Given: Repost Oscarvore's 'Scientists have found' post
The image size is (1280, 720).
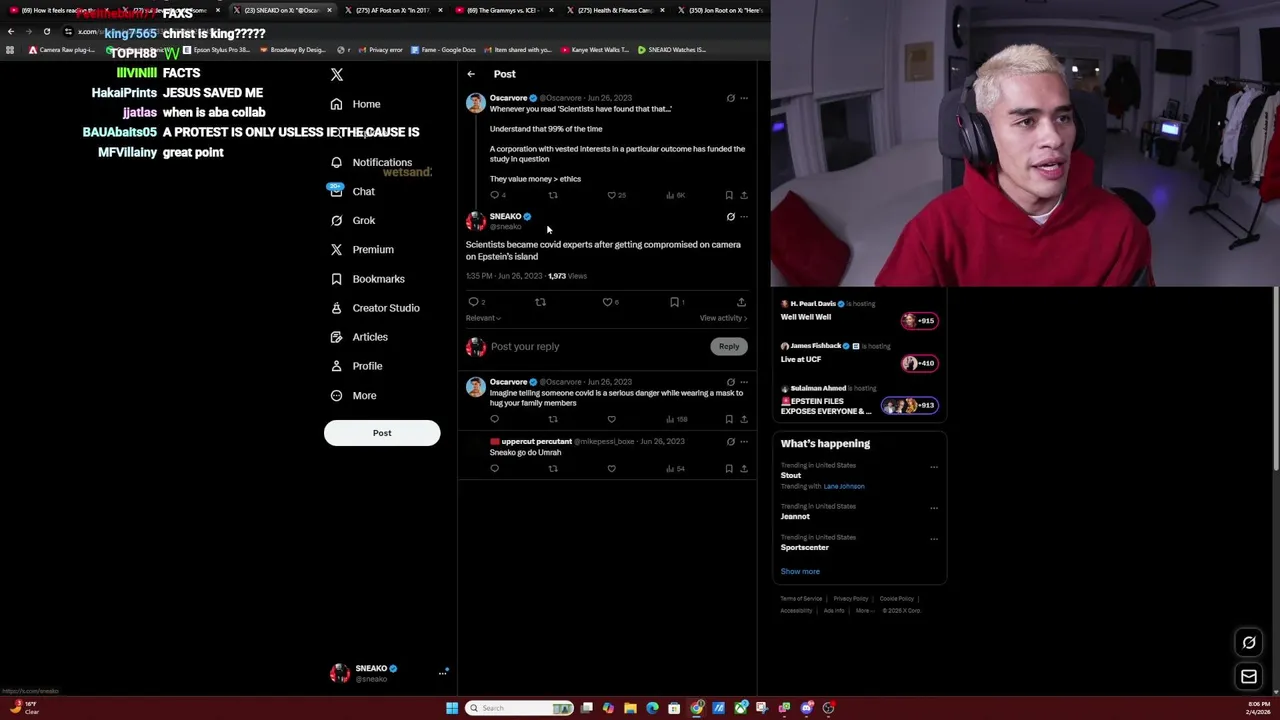Looking at the screenshot, I should coord(553,195).
